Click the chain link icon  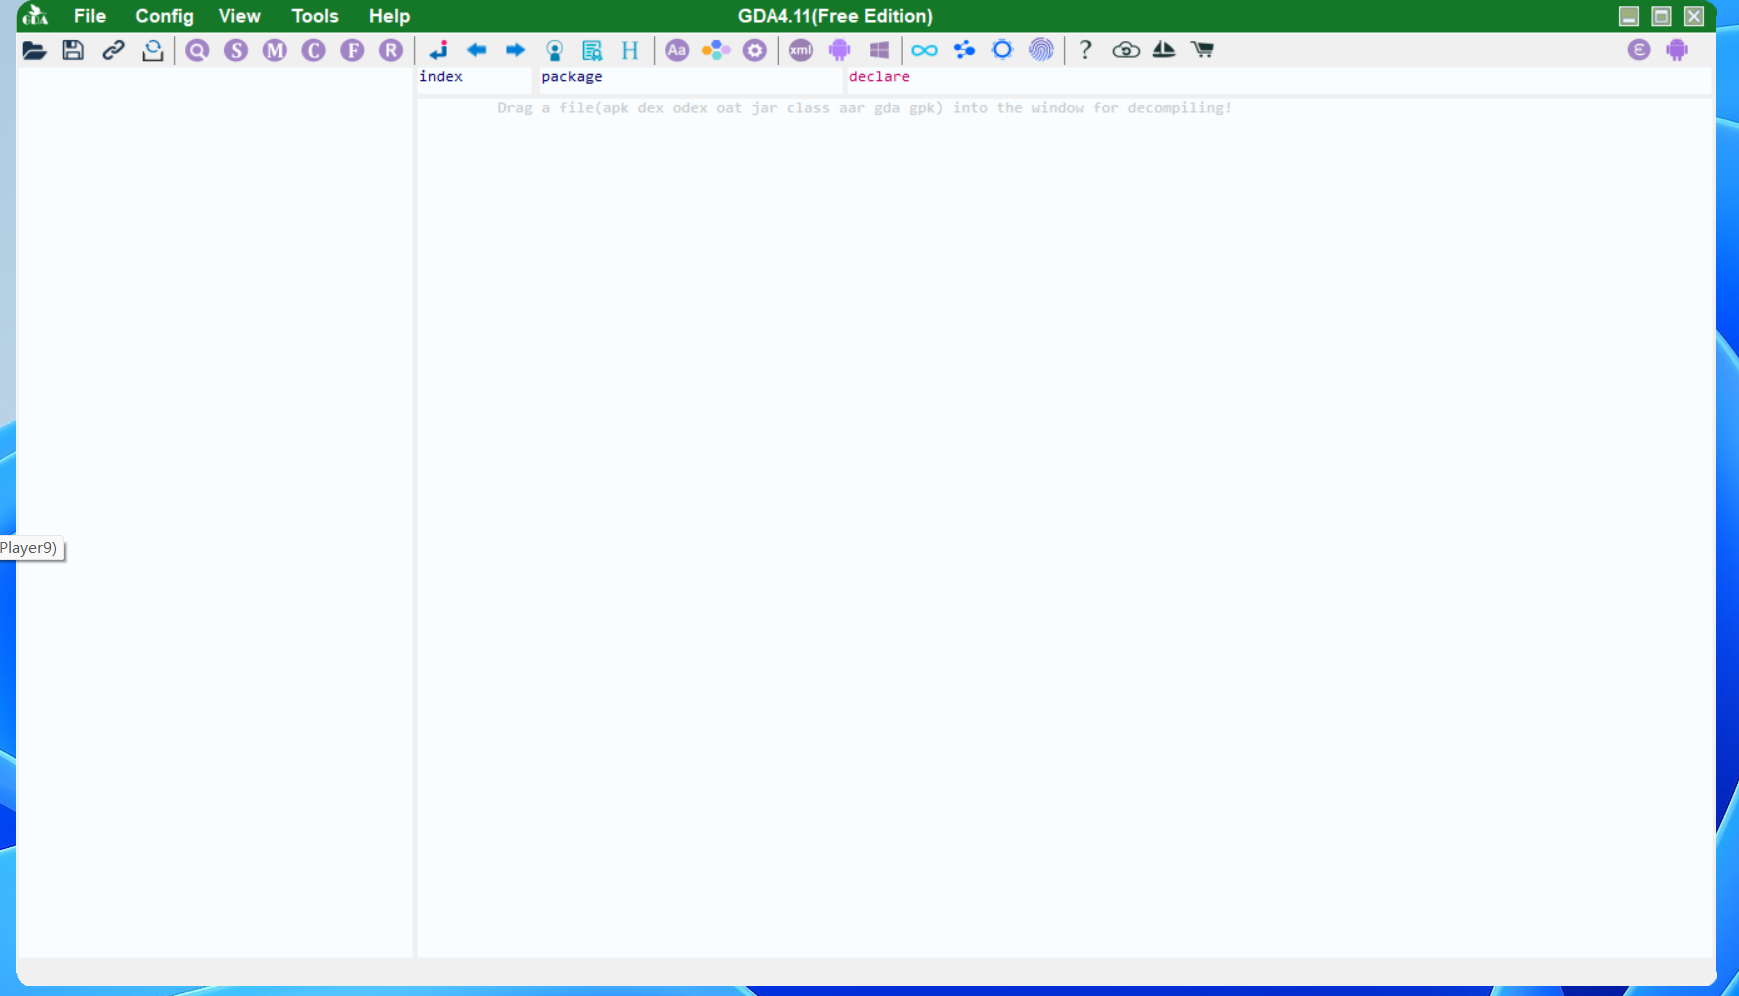(x=113, y=50)
